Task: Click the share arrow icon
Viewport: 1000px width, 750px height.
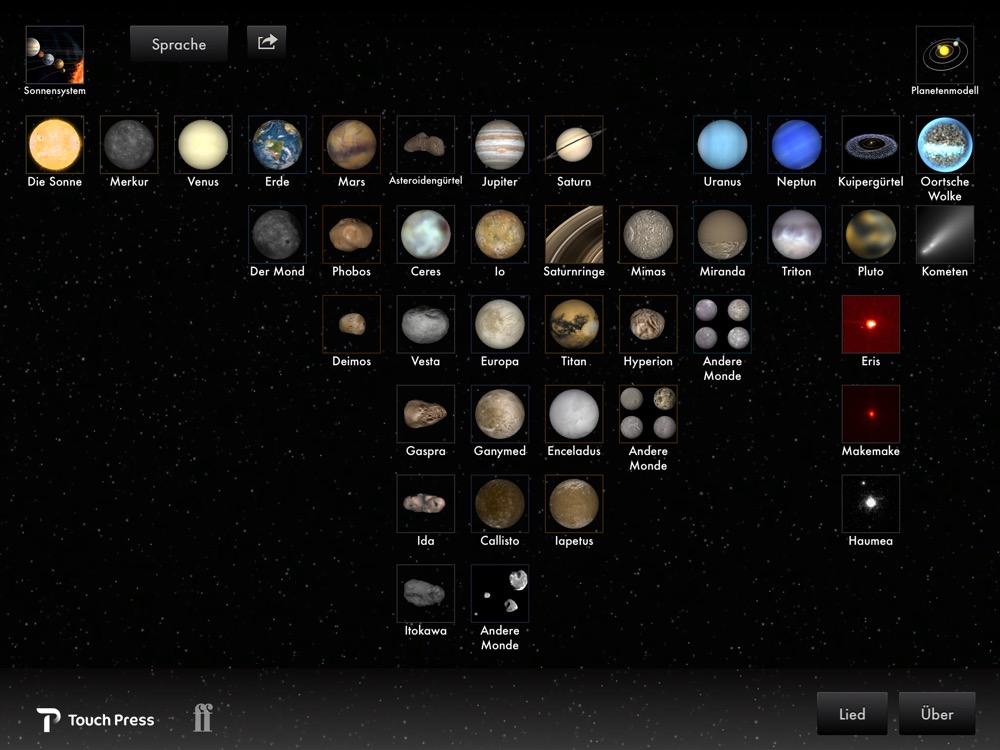Action: coord(267,43)
